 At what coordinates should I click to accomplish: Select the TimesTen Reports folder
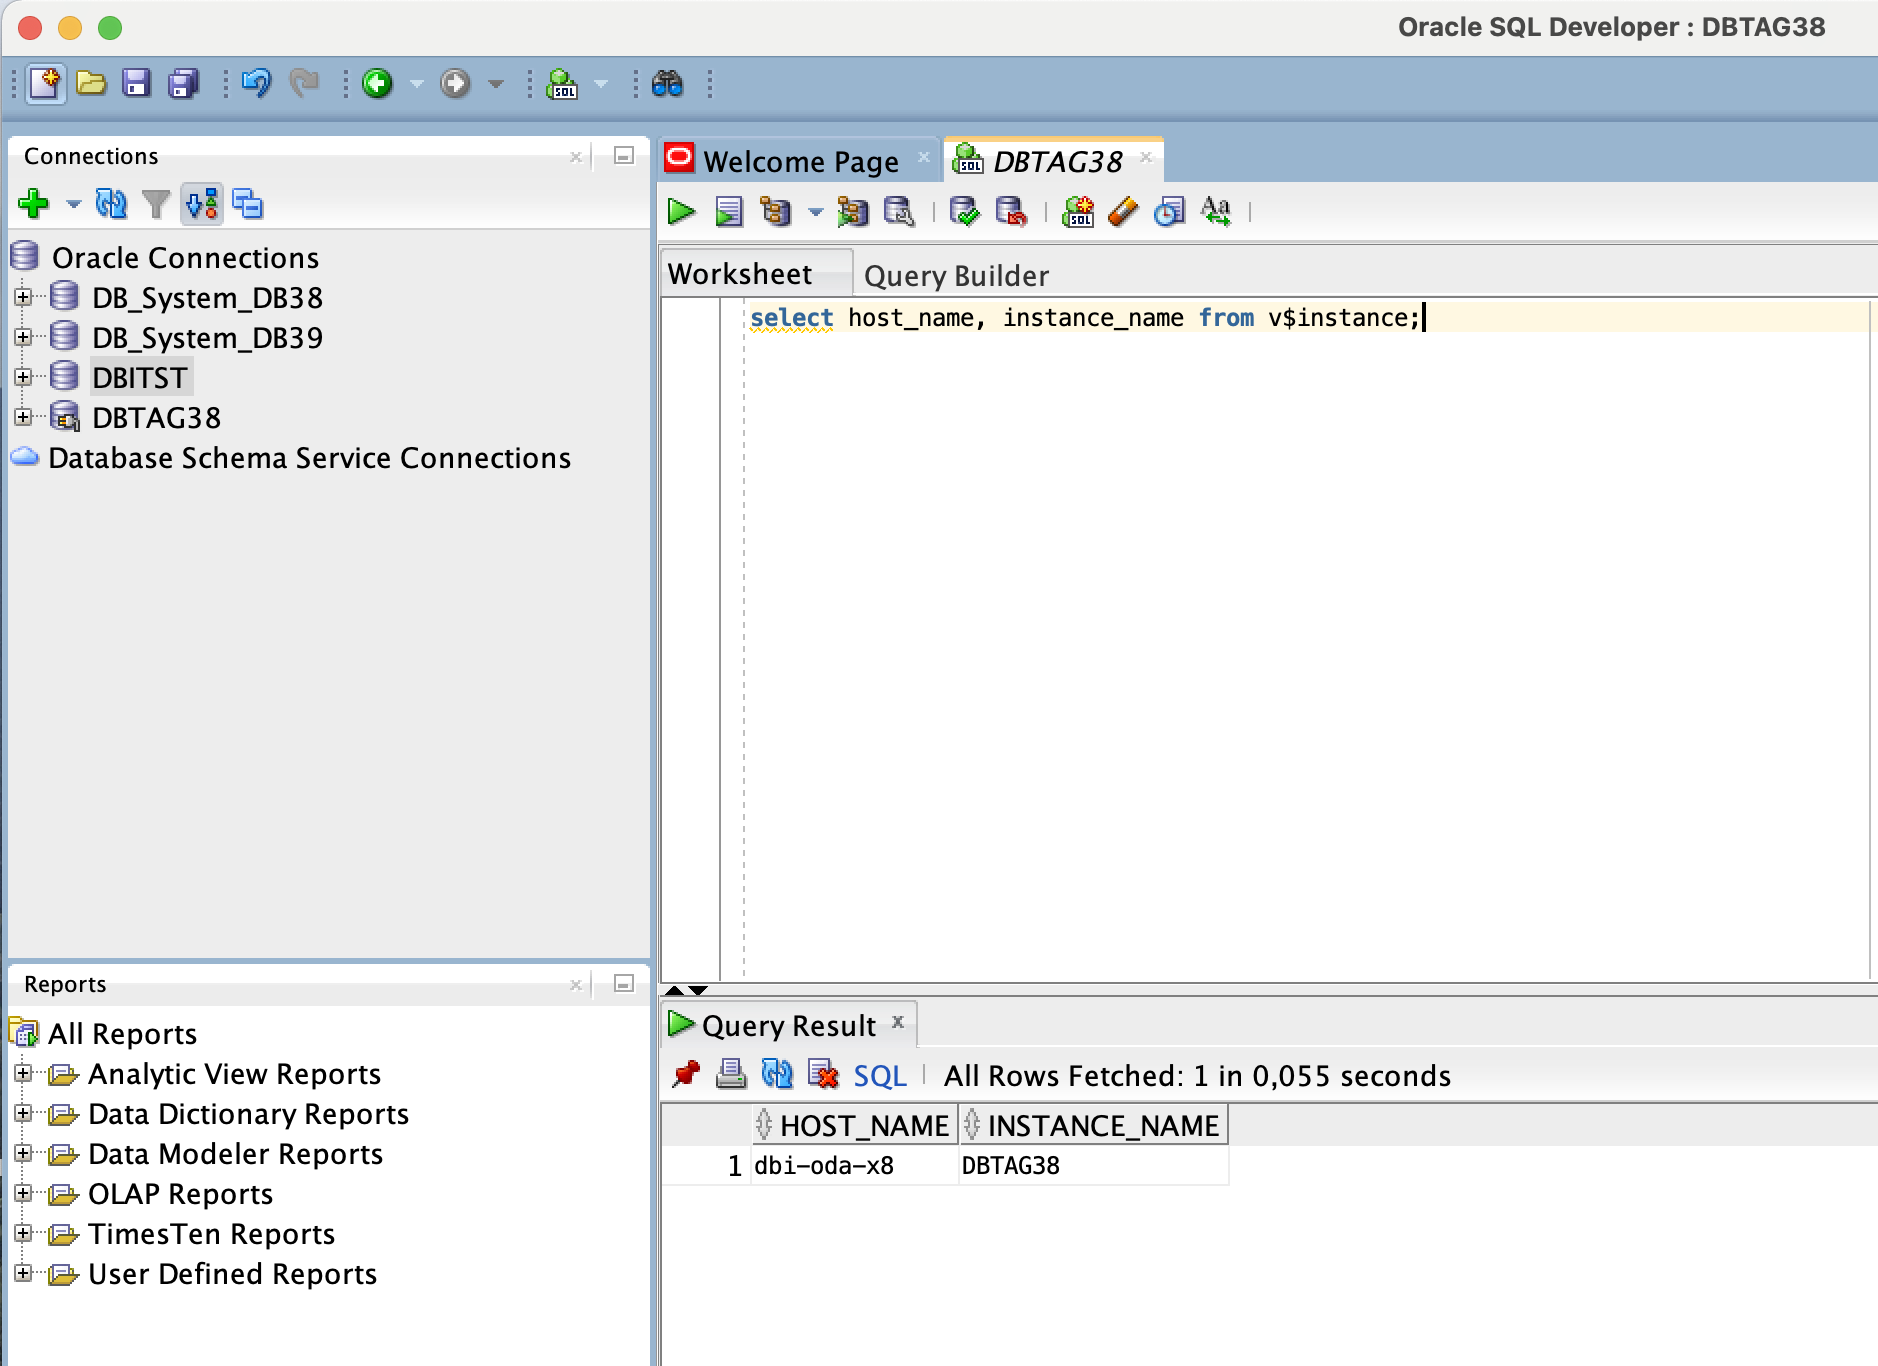click(x=211, y=1234)
